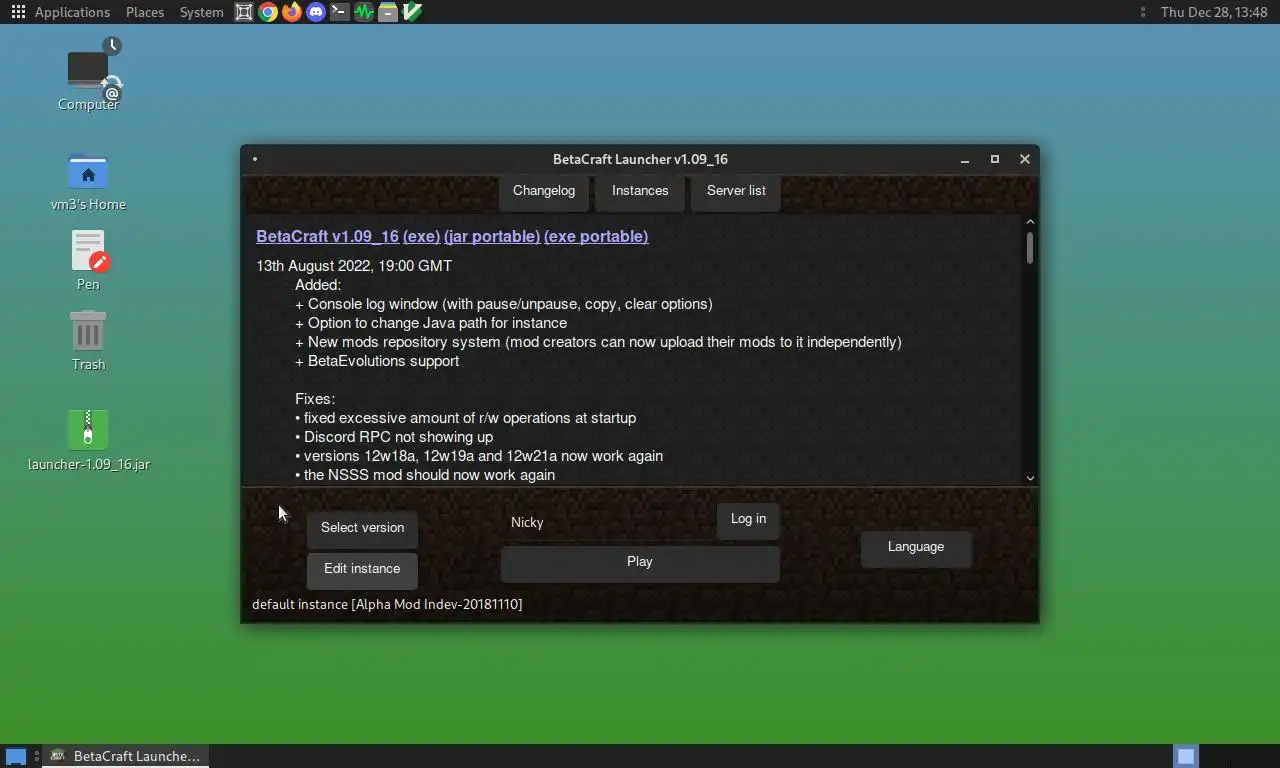The height and width of the screenshot is (768, 1280).
Task: Click the applications grid icon
Action: click(x=18, y=12)
